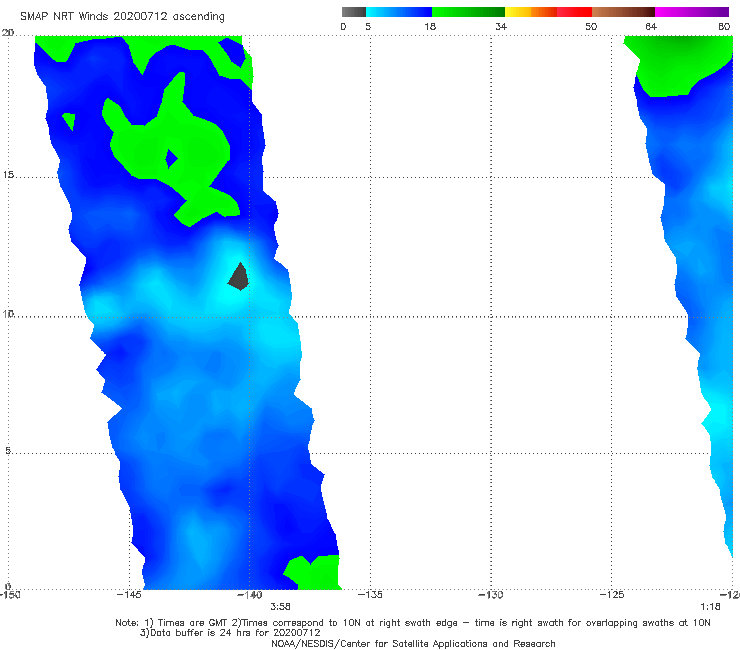Click the green patch at the swath bottom near 0N

[x=313, y=573]
